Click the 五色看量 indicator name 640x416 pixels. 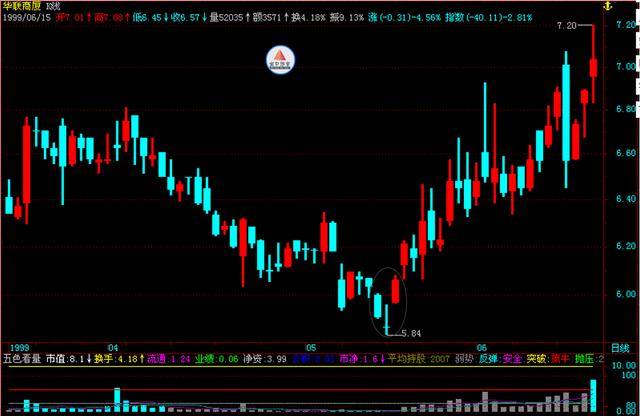point(22,359)
